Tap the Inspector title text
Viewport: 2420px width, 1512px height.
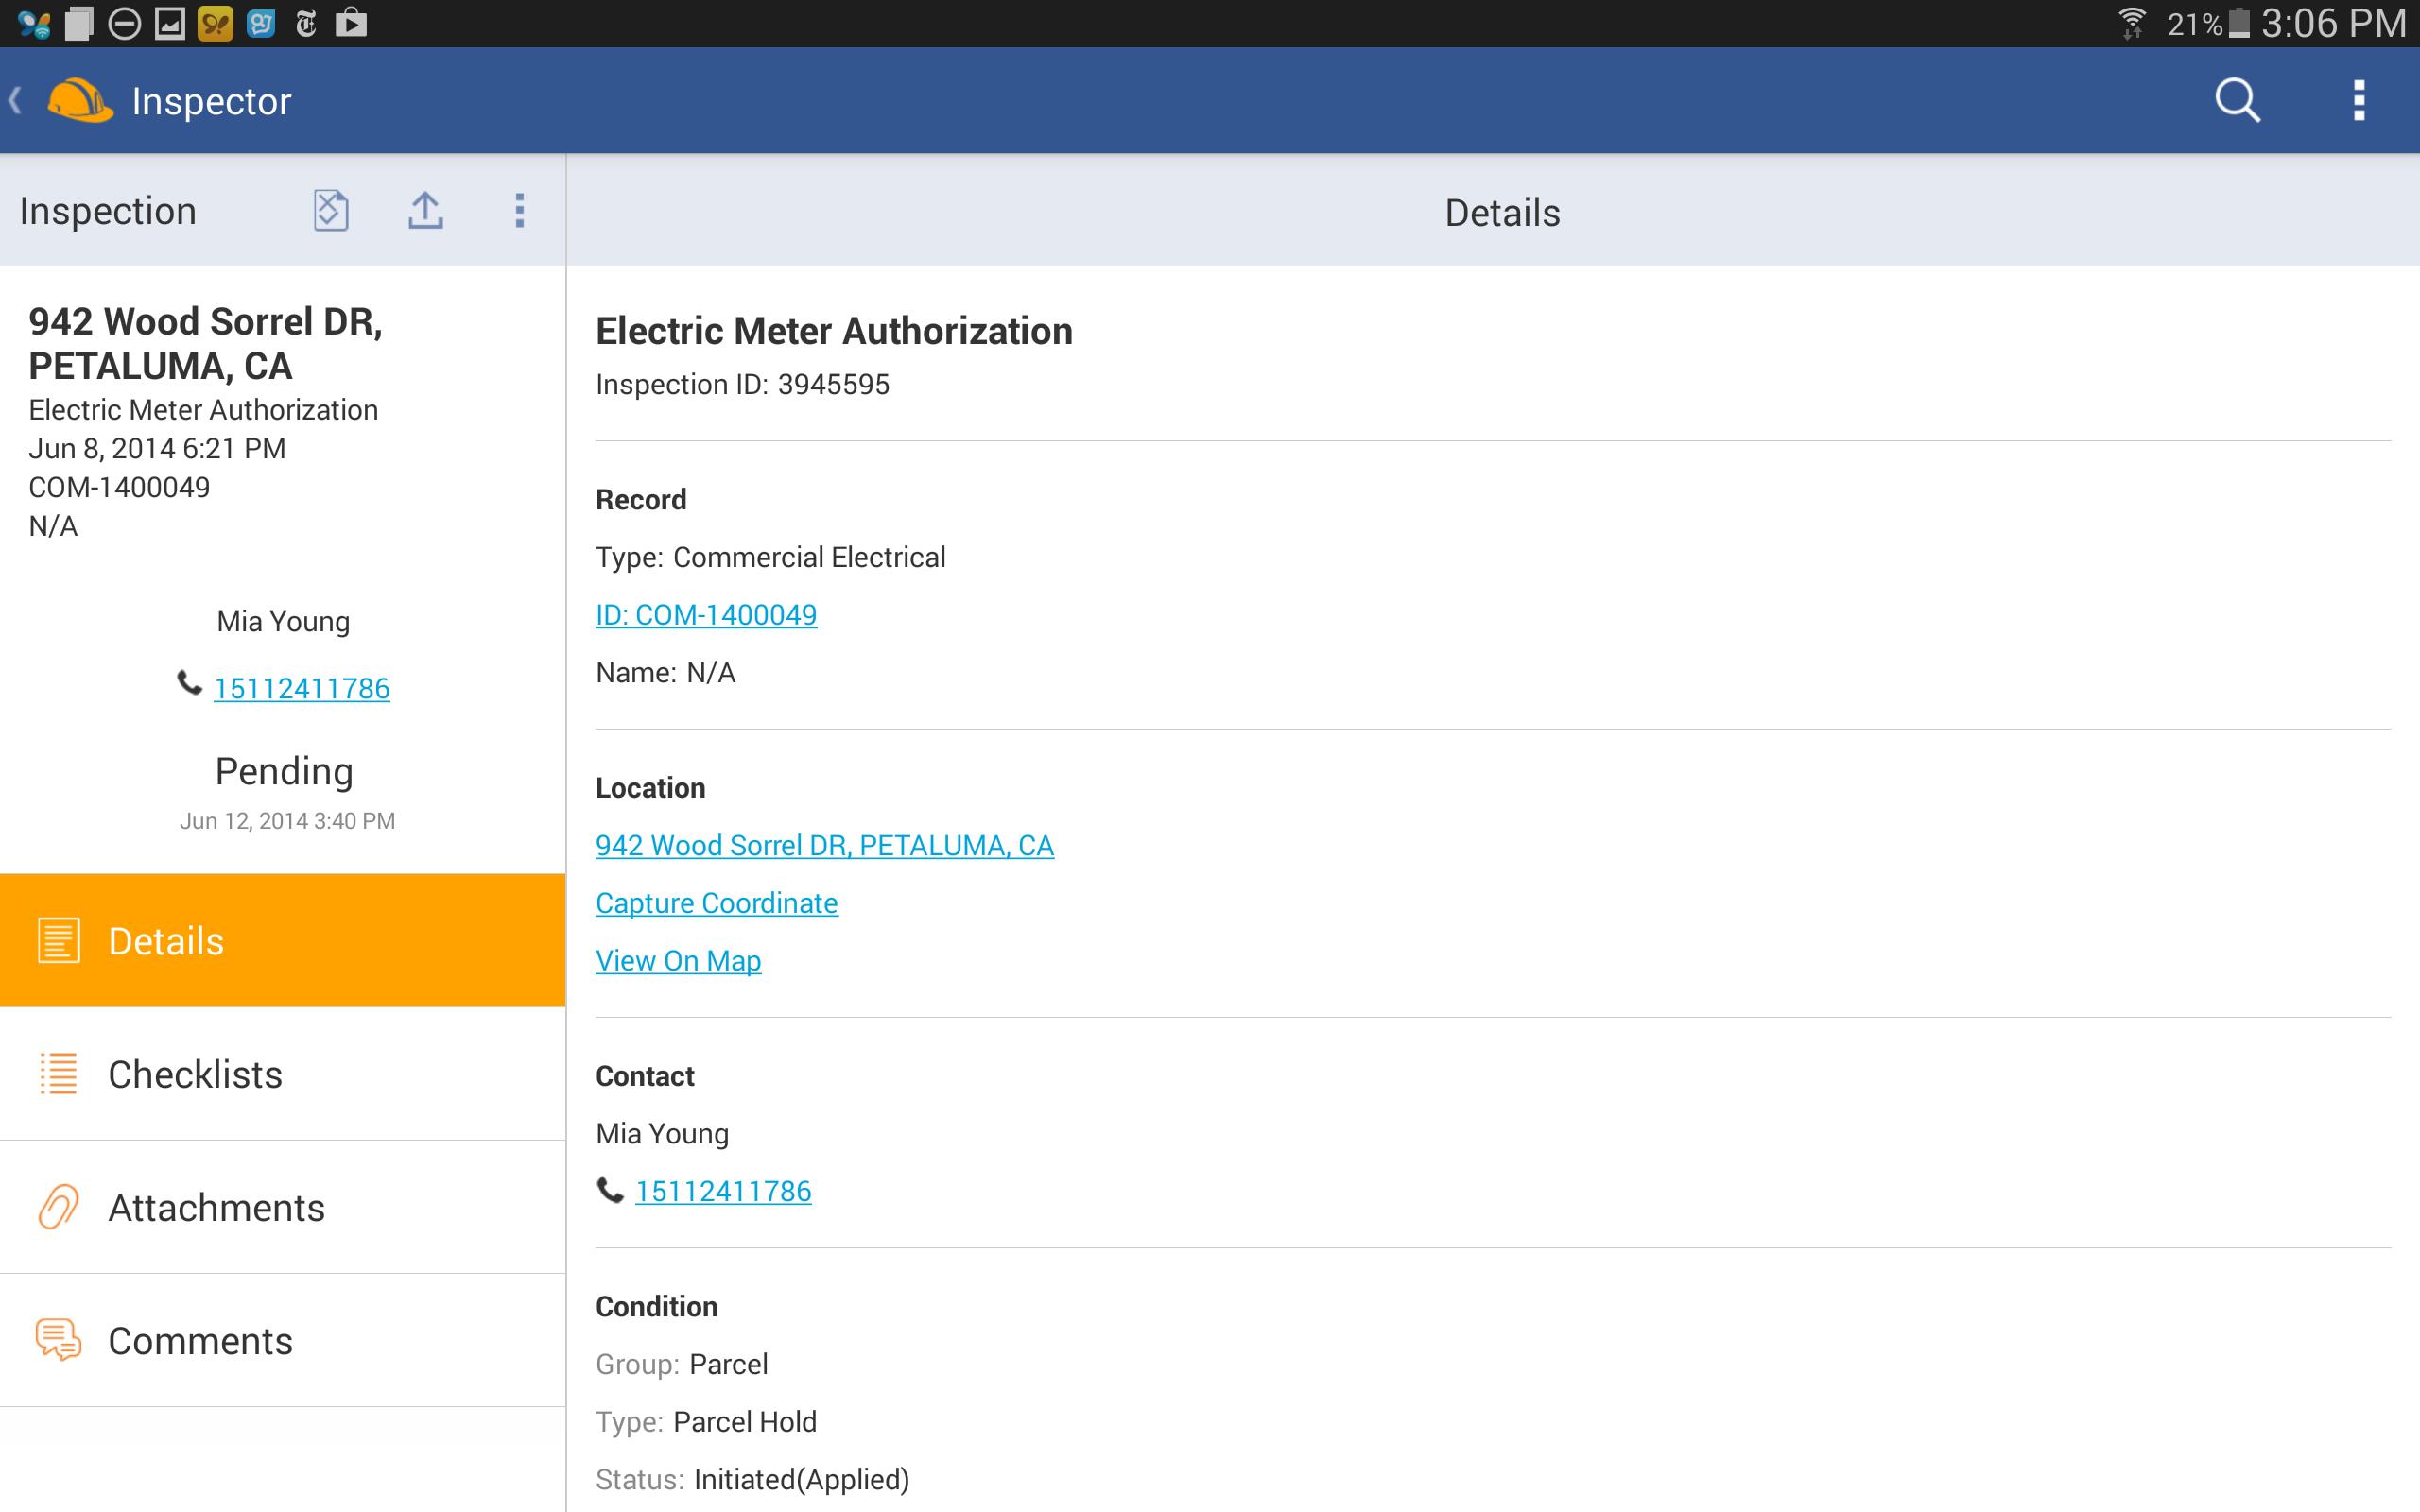(211, 100)
